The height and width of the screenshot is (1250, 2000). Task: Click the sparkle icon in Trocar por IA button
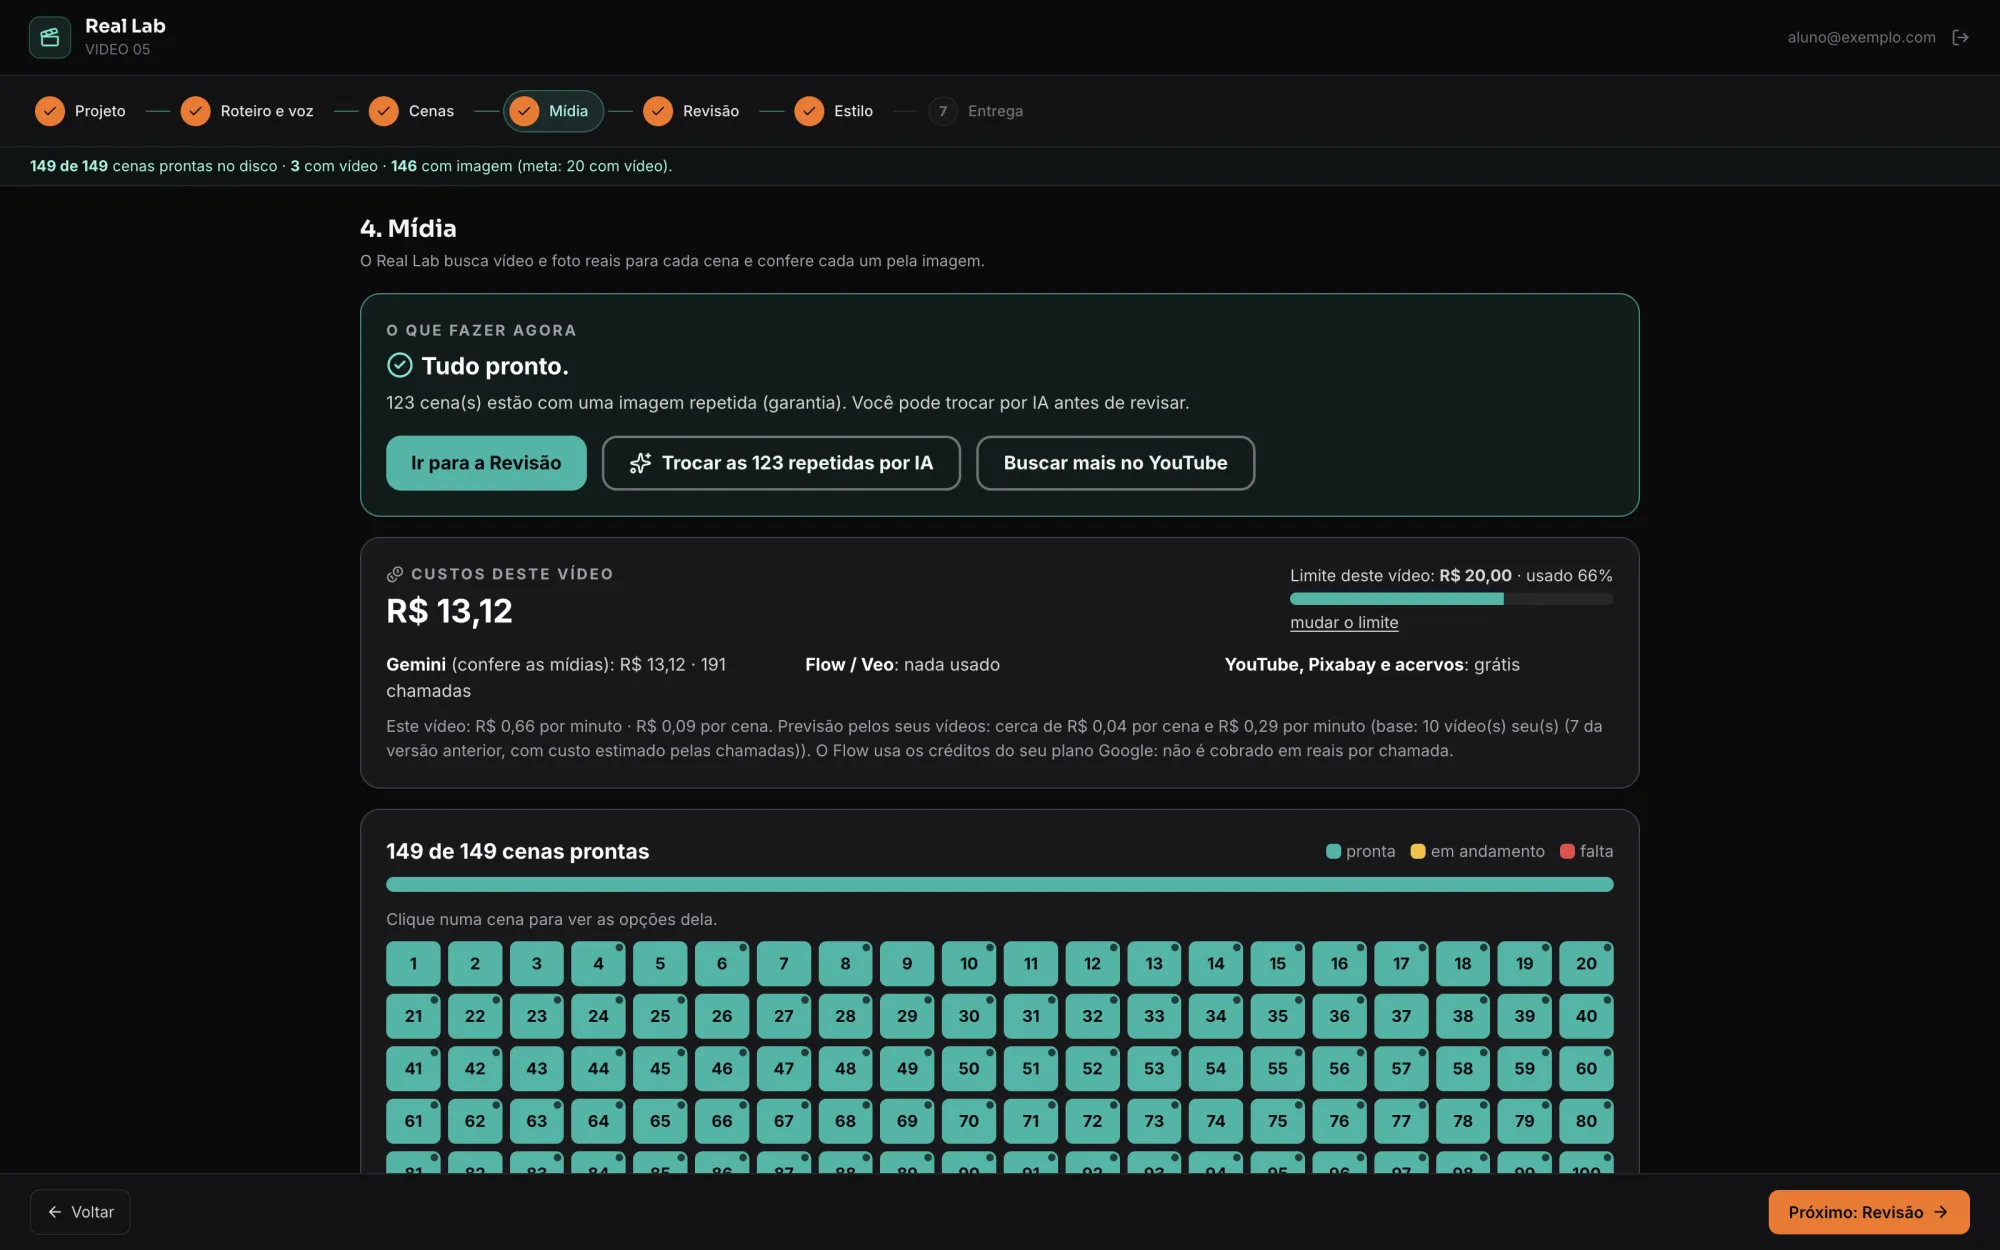640,463
